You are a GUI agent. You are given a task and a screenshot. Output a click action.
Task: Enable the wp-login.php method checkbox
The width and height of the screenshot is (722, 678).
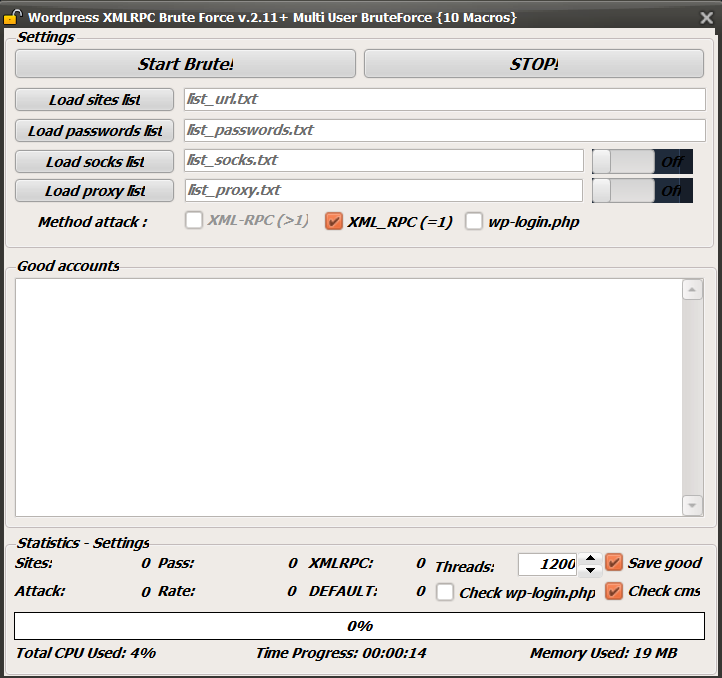474,222
